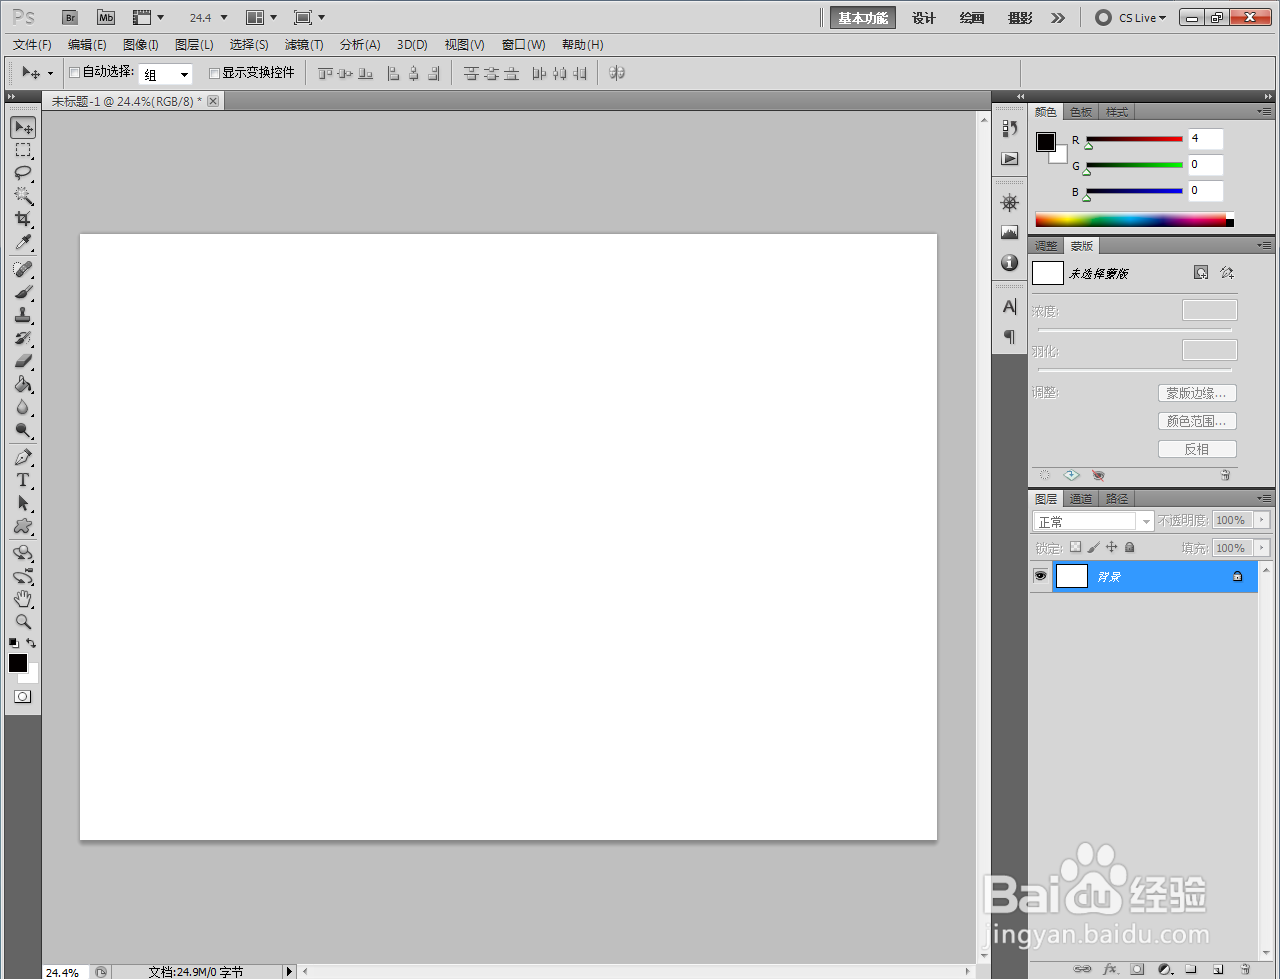Image resolution: width=1280 pixels, height=979 pixels.
Task: Select the 3D Rotate tool
Action: coord(23,553)
